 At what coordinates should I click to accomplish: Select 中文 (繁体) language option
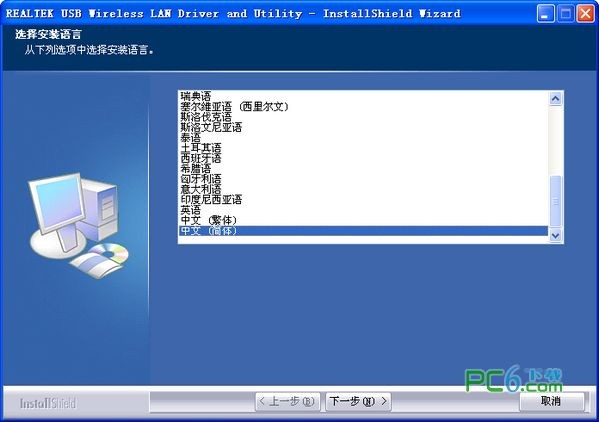364,220
